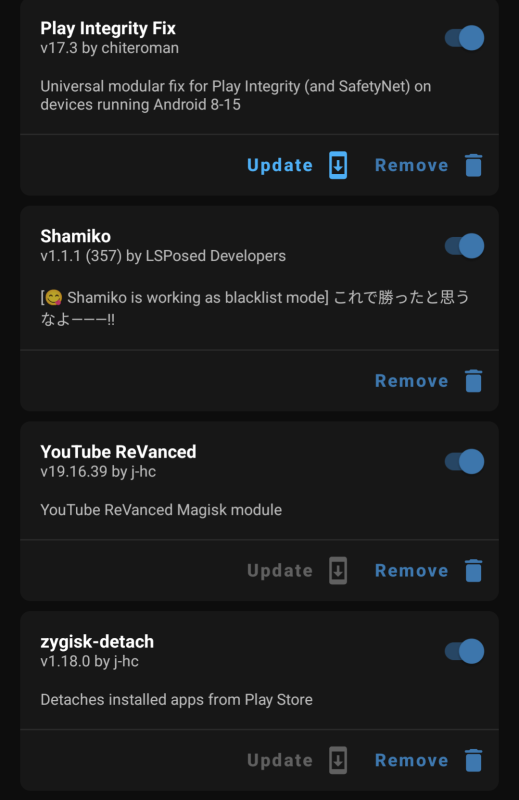The image size is (519, 800).
Task: Disable the Play Integrity Fix module toggle
Action: [464, 38]
